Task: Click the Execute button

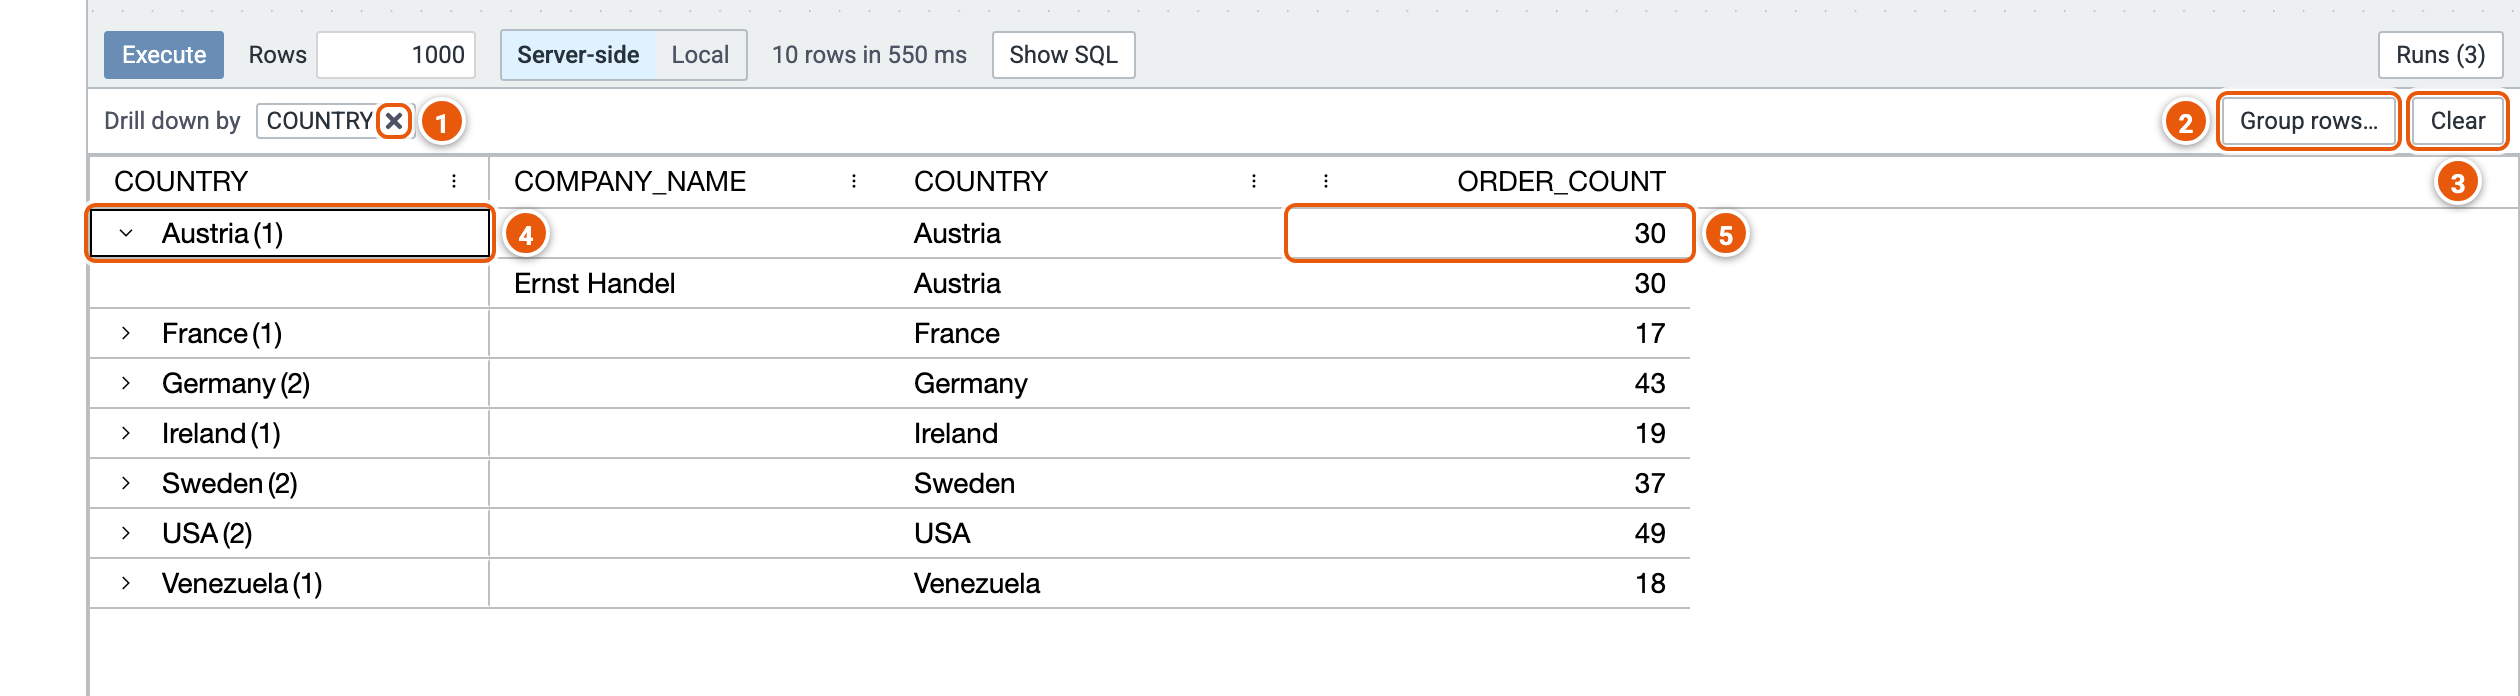Action: coord(164,55)
